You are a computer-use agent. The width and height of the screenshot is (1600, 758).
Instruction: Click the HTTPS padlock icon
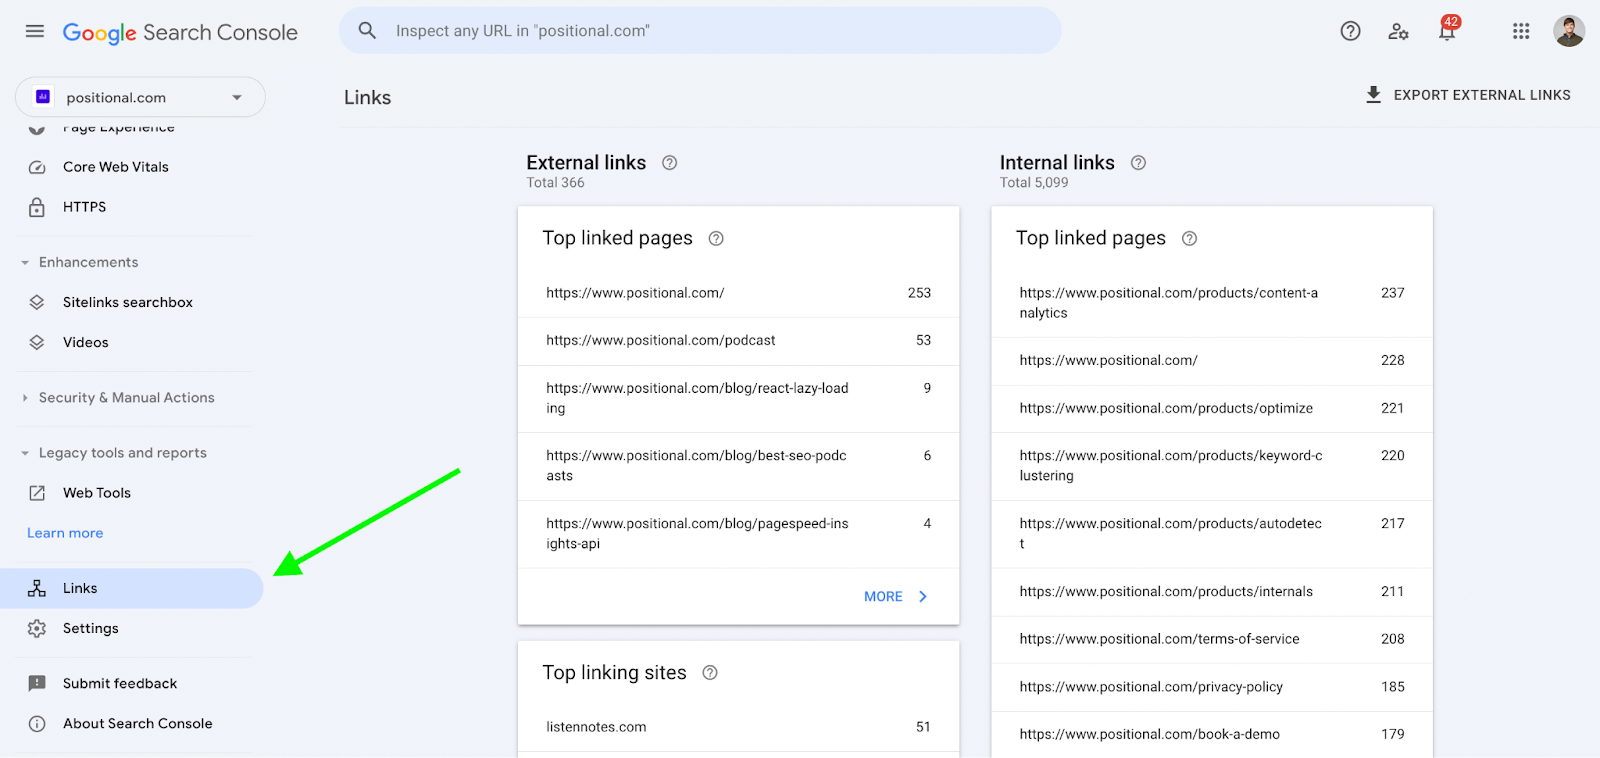click(37, 207)
